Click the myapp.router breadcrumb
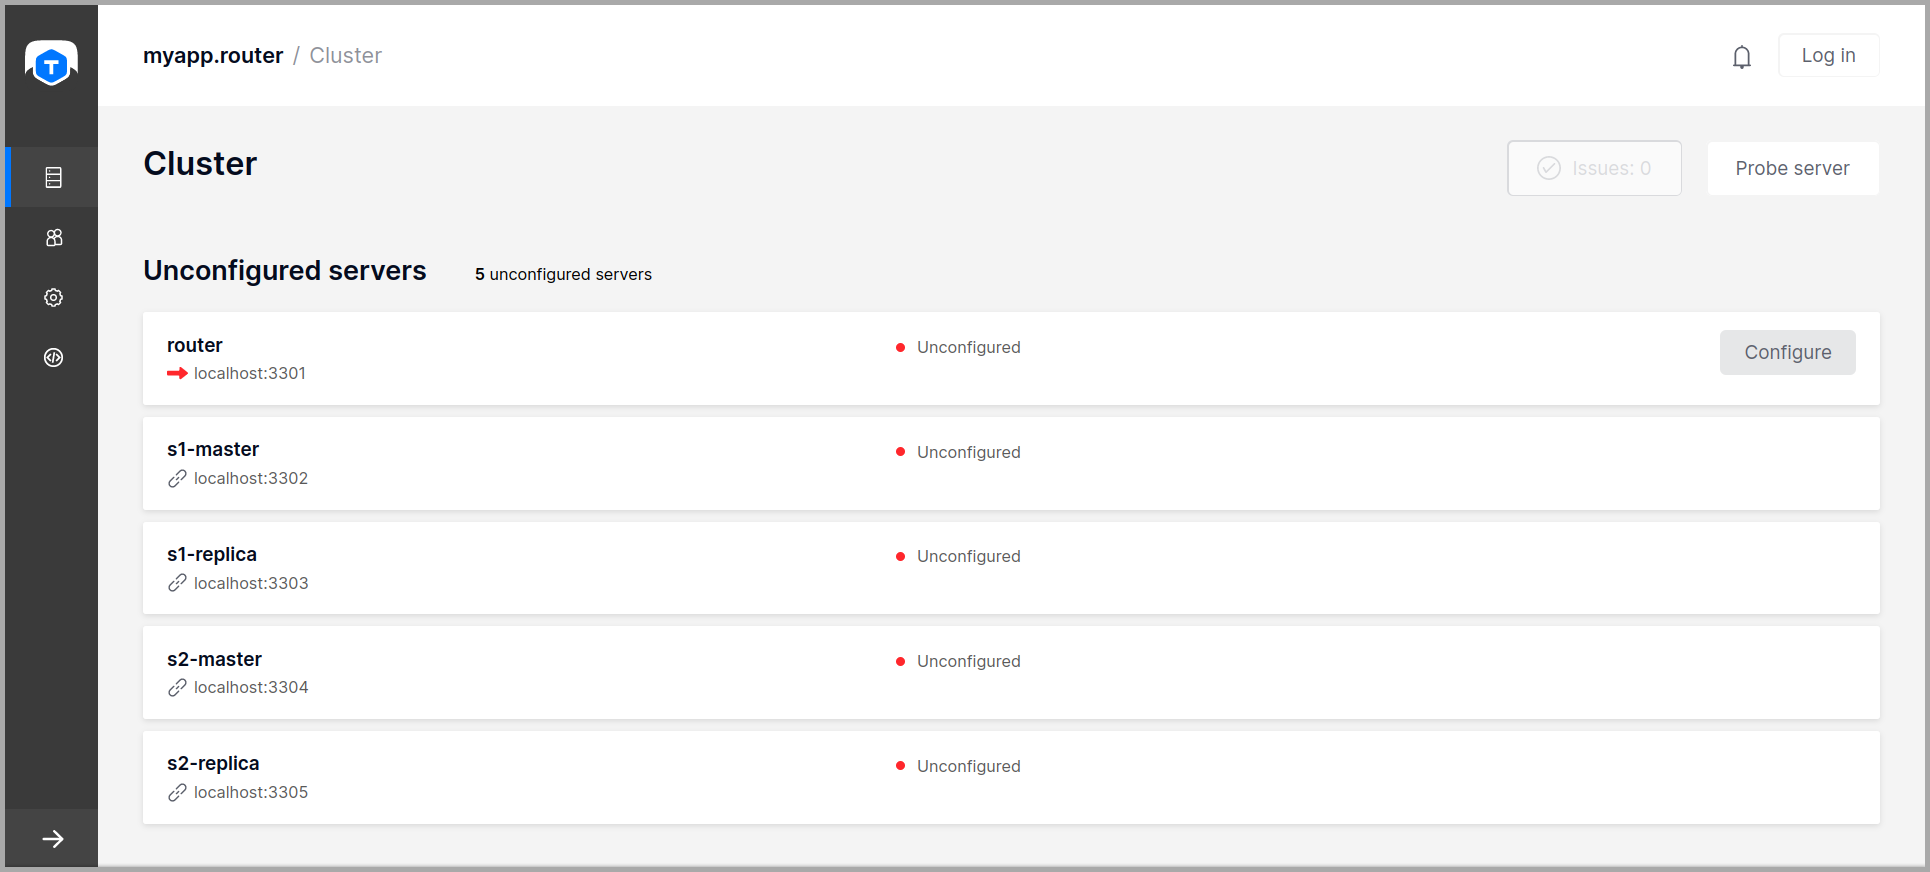 (x=213, y=55)
